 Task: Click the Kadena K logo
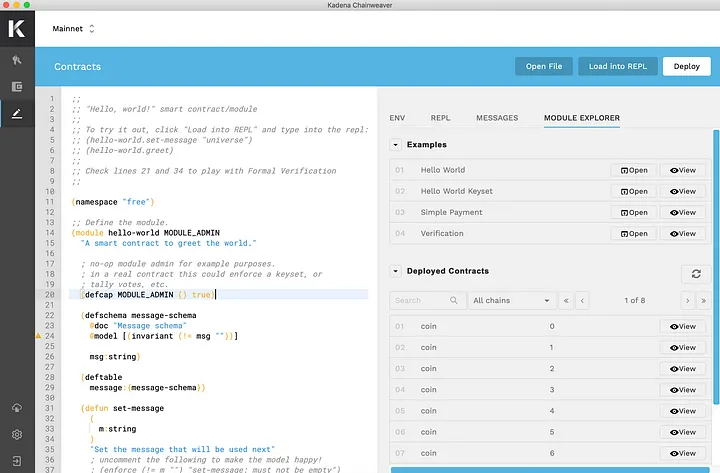[x=17, y=28]
